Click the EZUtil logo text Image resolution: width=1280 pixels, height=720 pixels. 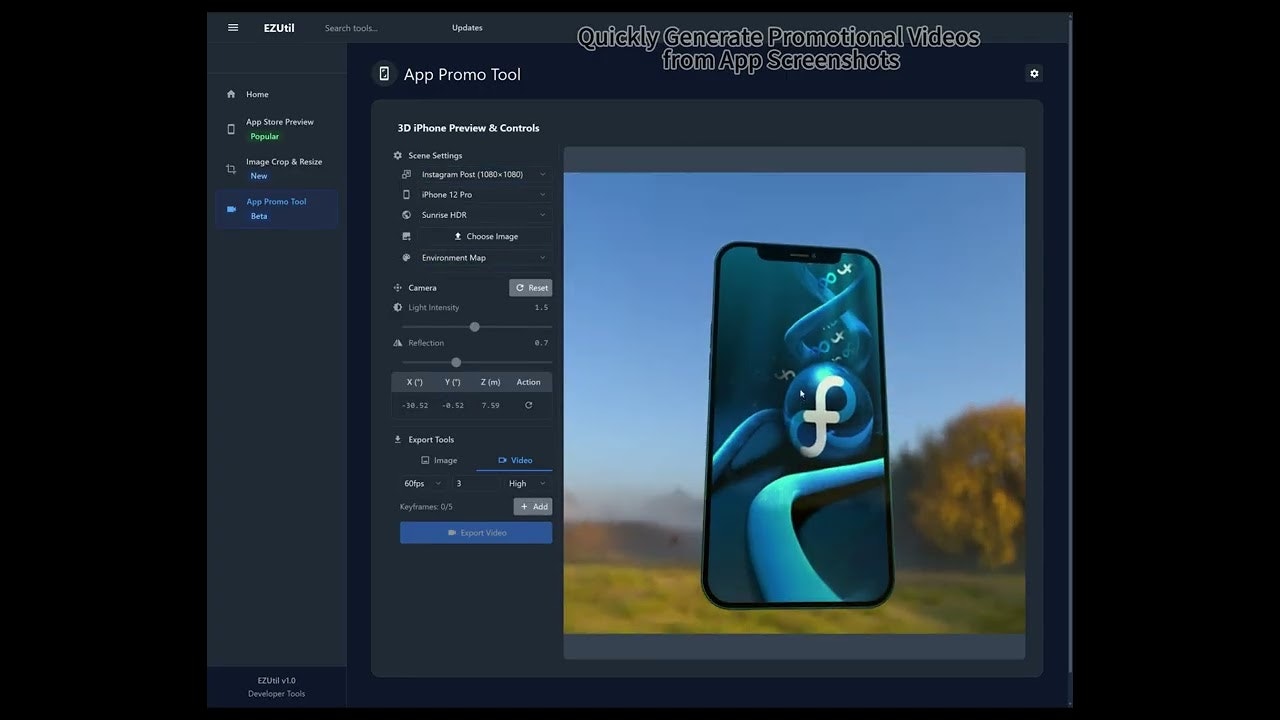279,28
